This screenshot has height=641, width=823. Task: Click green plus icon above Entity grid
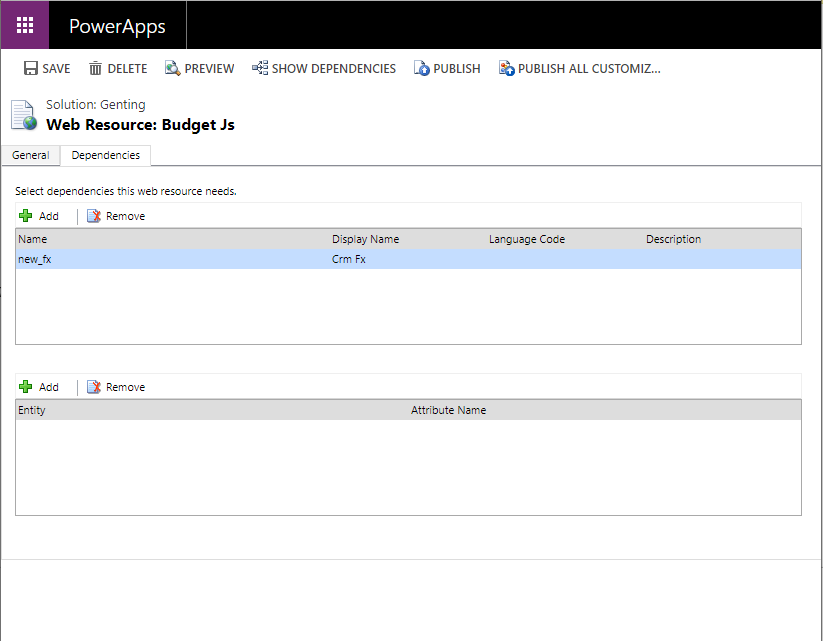[25, 387]
